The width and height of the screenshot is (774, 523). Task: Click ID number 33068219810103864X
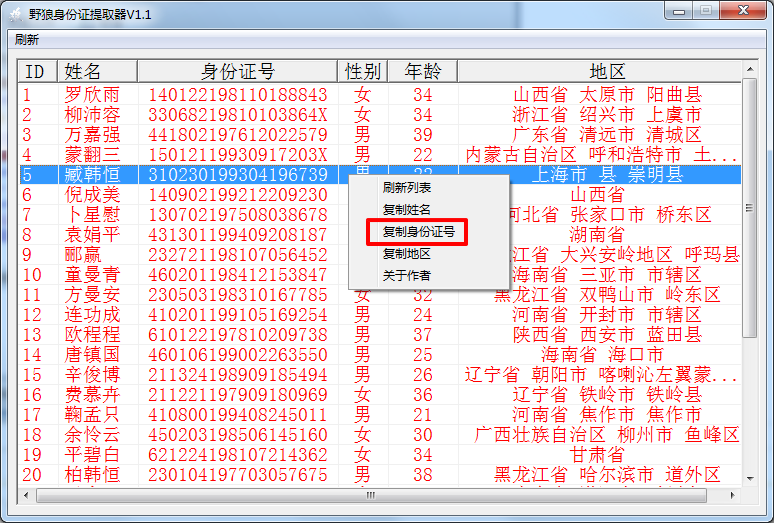point(238,114)
